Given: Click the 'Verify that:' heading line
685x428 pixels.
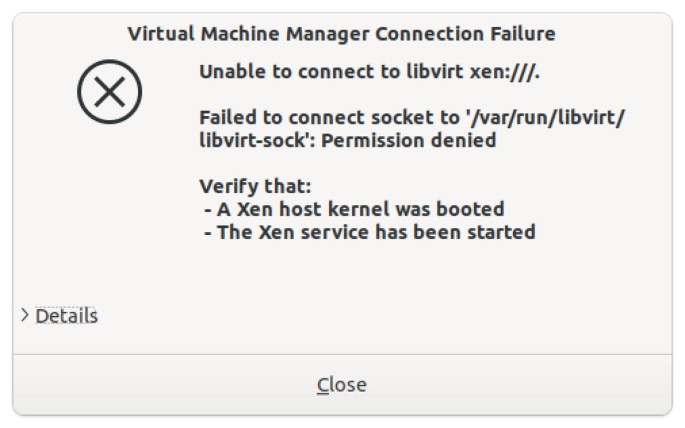Looking at the screenshot, I should (255, 186).
